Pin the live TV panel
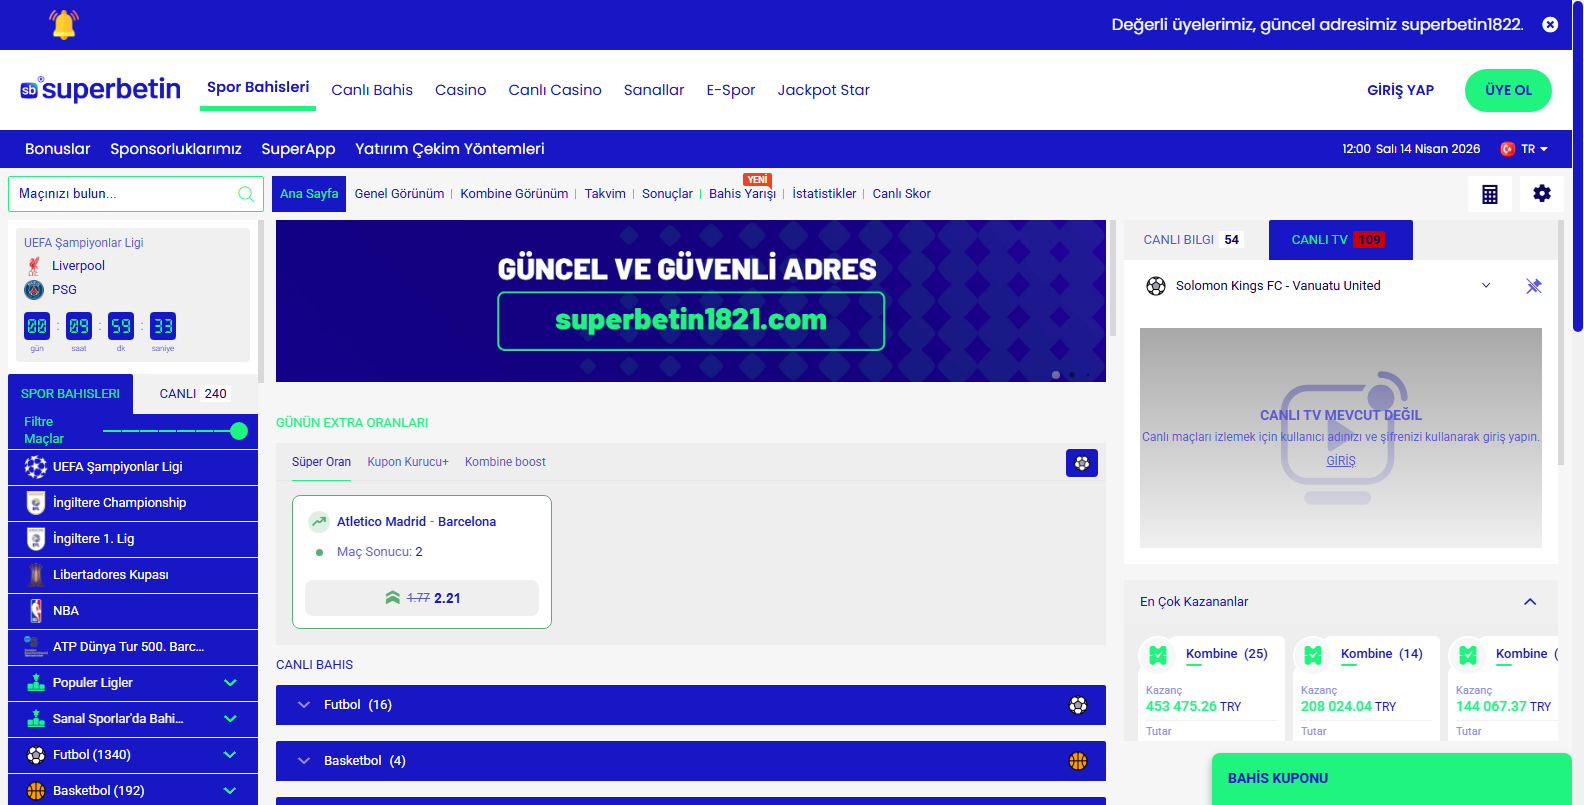Screen dimensions: 1584x805 tap(1534, 286)
